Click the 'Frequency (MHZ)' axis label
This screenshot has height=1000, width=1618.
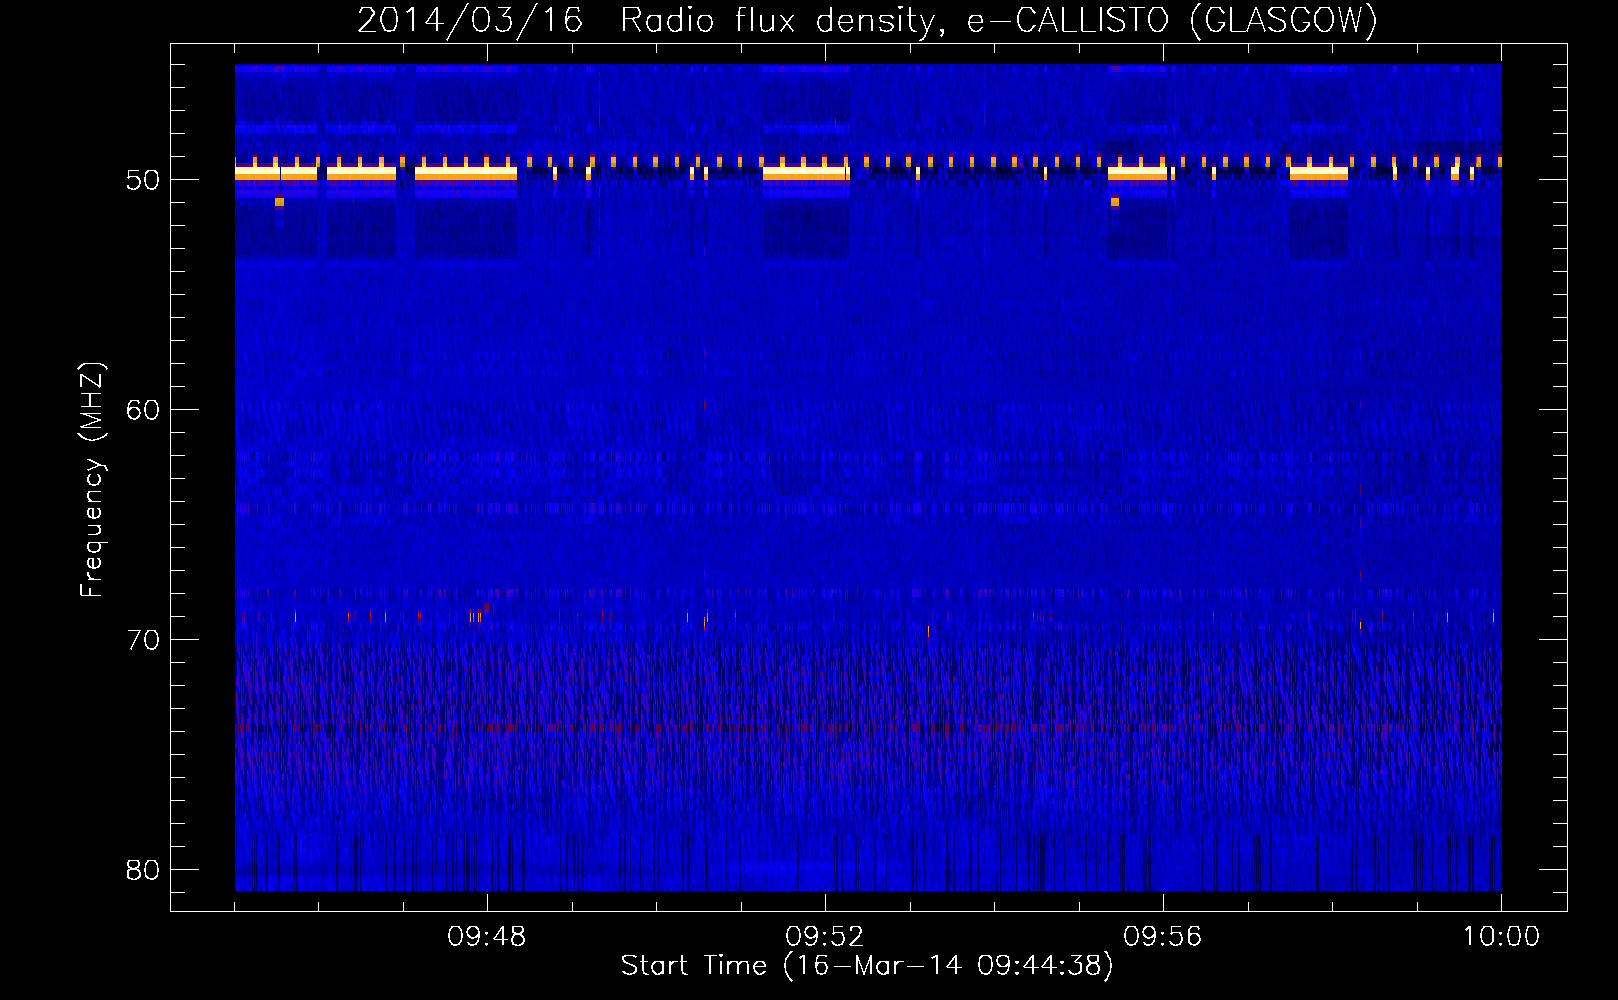(91, 480)
